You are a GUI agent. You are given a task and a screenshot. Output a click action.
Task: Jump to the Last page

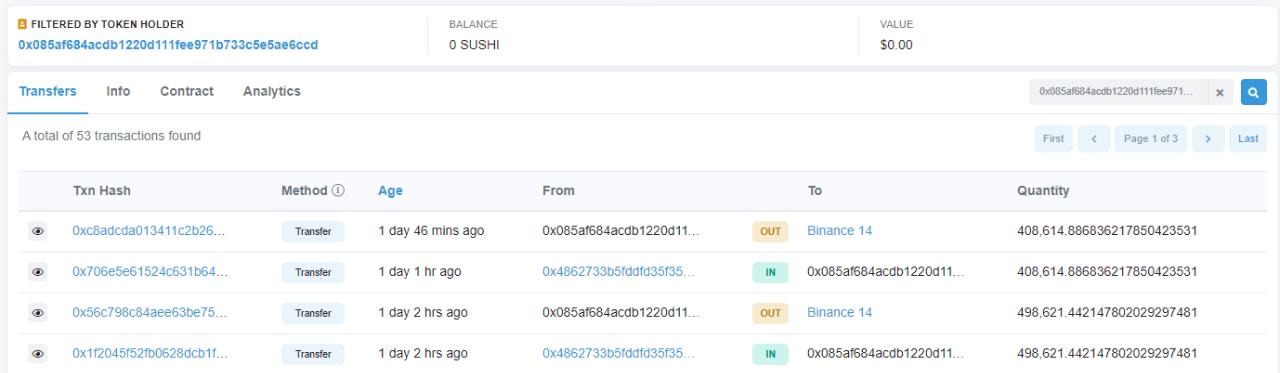[x=1248, y=139]
